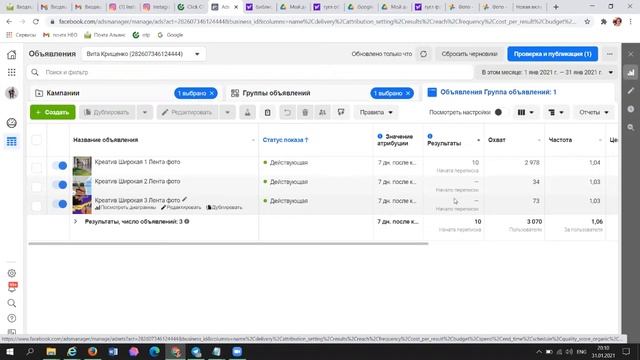Click the tag label icon in toolbar
This screenshot has height=360, width=640.
[x=341, y=112]
